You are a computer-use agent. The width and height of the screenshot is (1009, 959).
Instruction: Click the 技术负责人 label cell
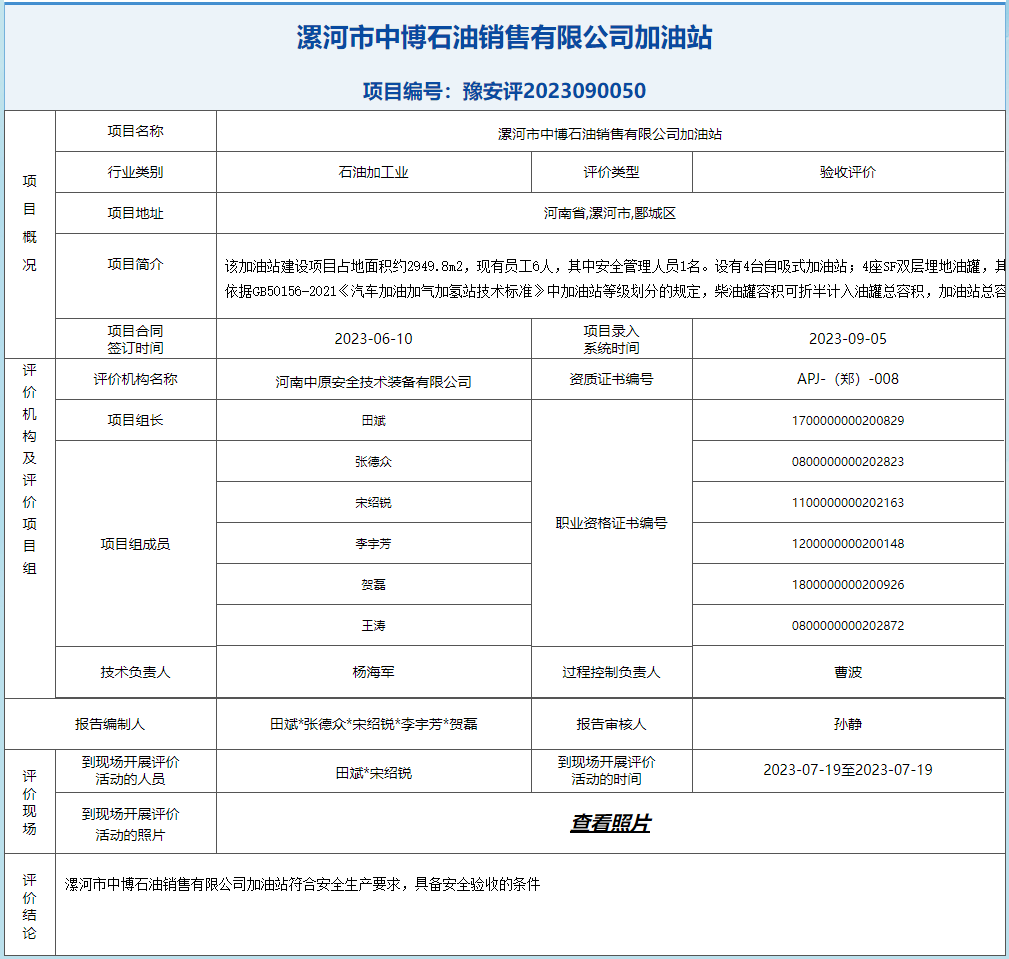click(135, 672)
